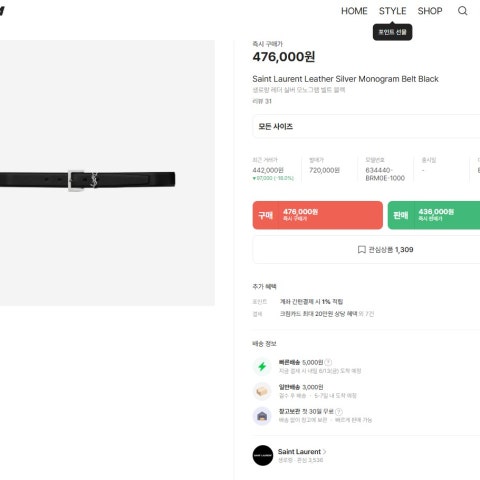Expand card benefits 외 7건 link
Screen dimensions: 480x480
pos(366,314)
